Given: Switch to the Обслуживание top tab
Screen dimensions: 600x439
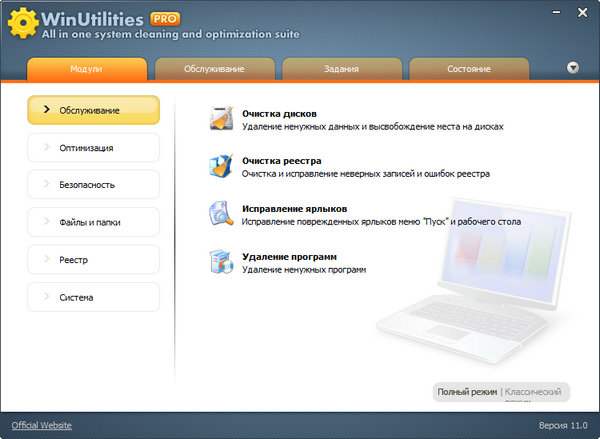Looking at the screenshot, I should [x=214, y=69].
